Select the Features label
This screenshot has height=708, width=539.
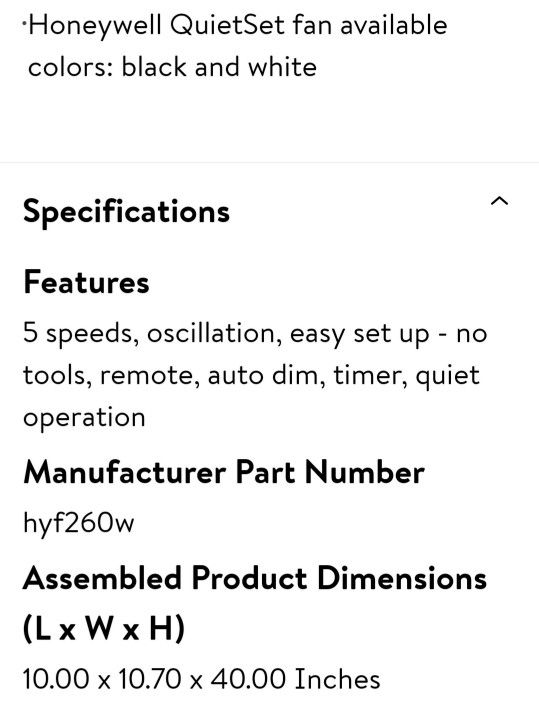coord(86,282)
